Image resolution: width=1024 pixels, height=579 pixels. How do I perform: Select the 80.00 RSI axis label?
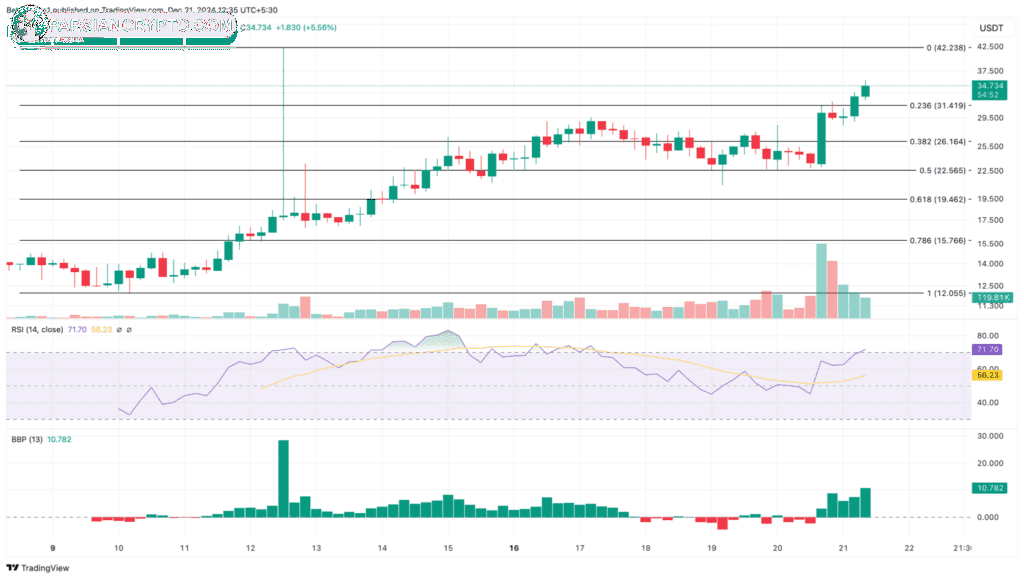point(988,336)
